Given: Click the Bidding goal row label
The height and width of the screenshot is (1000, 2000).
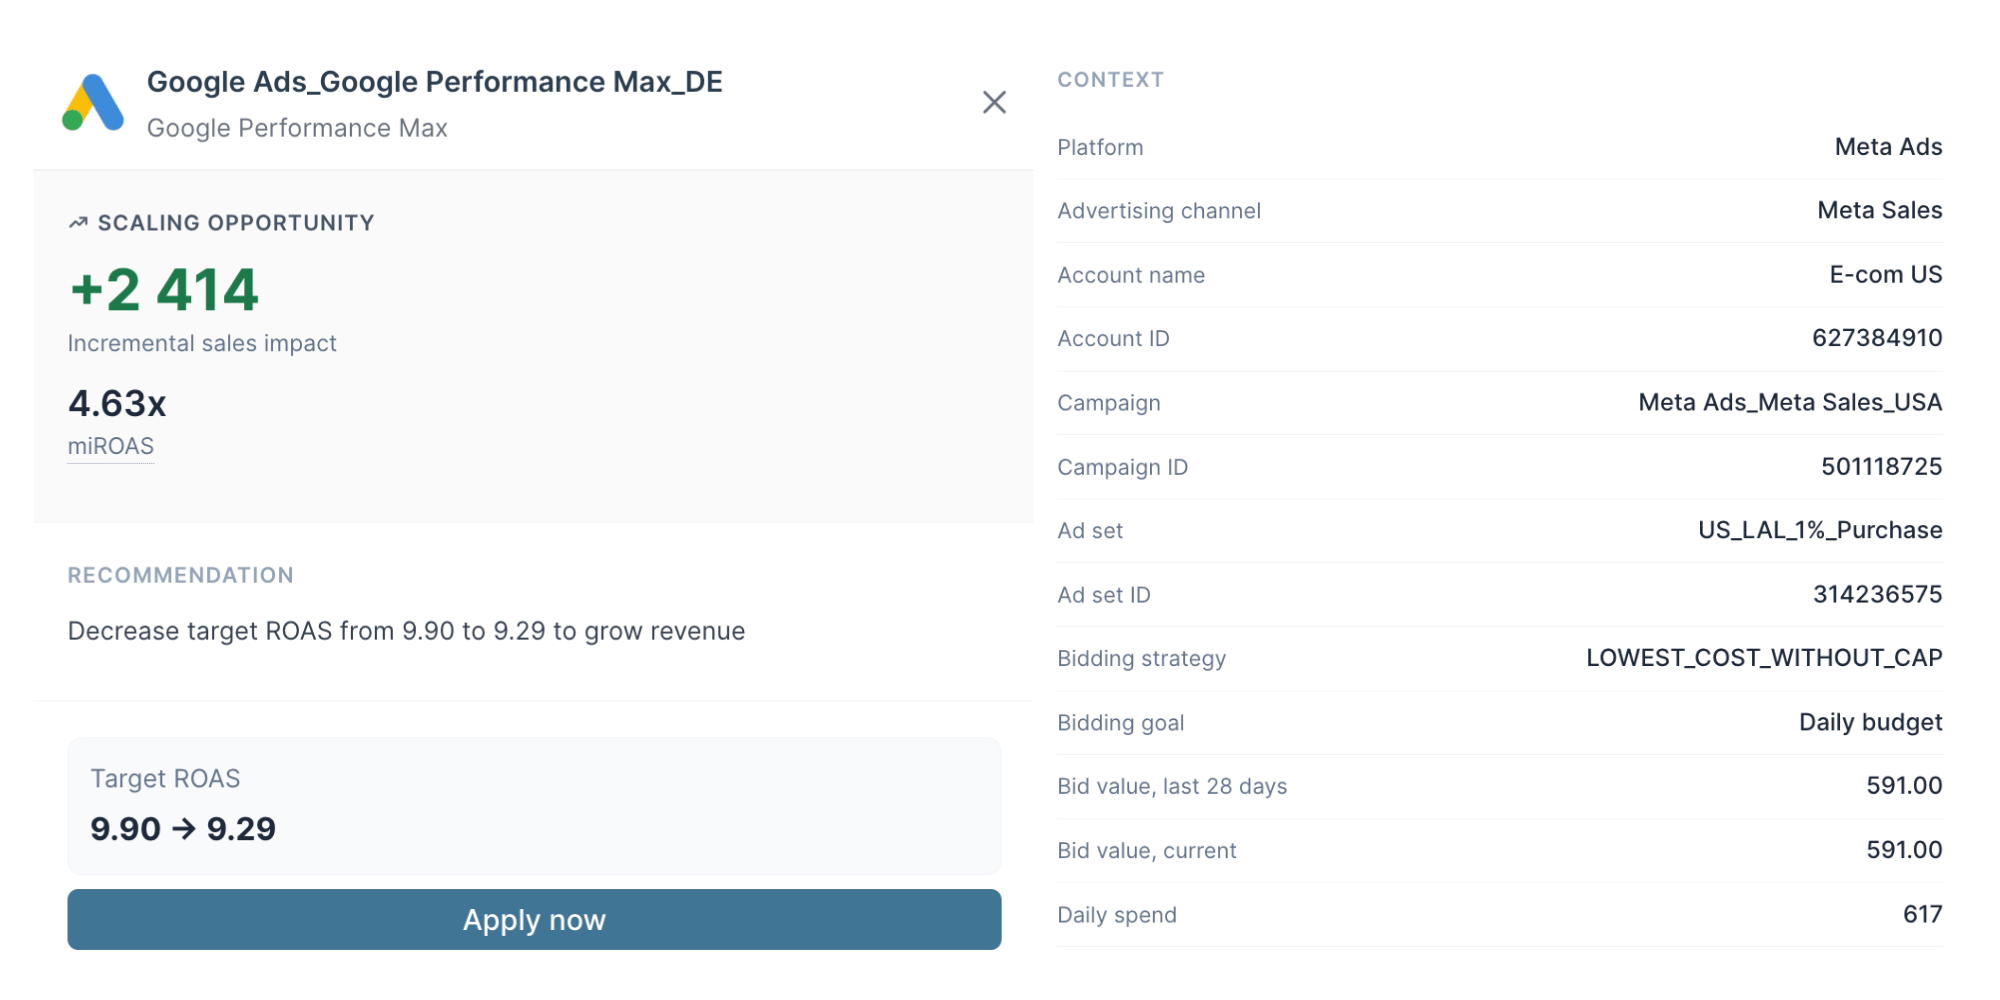Looking at the screenshot, I should point(1120,723).
